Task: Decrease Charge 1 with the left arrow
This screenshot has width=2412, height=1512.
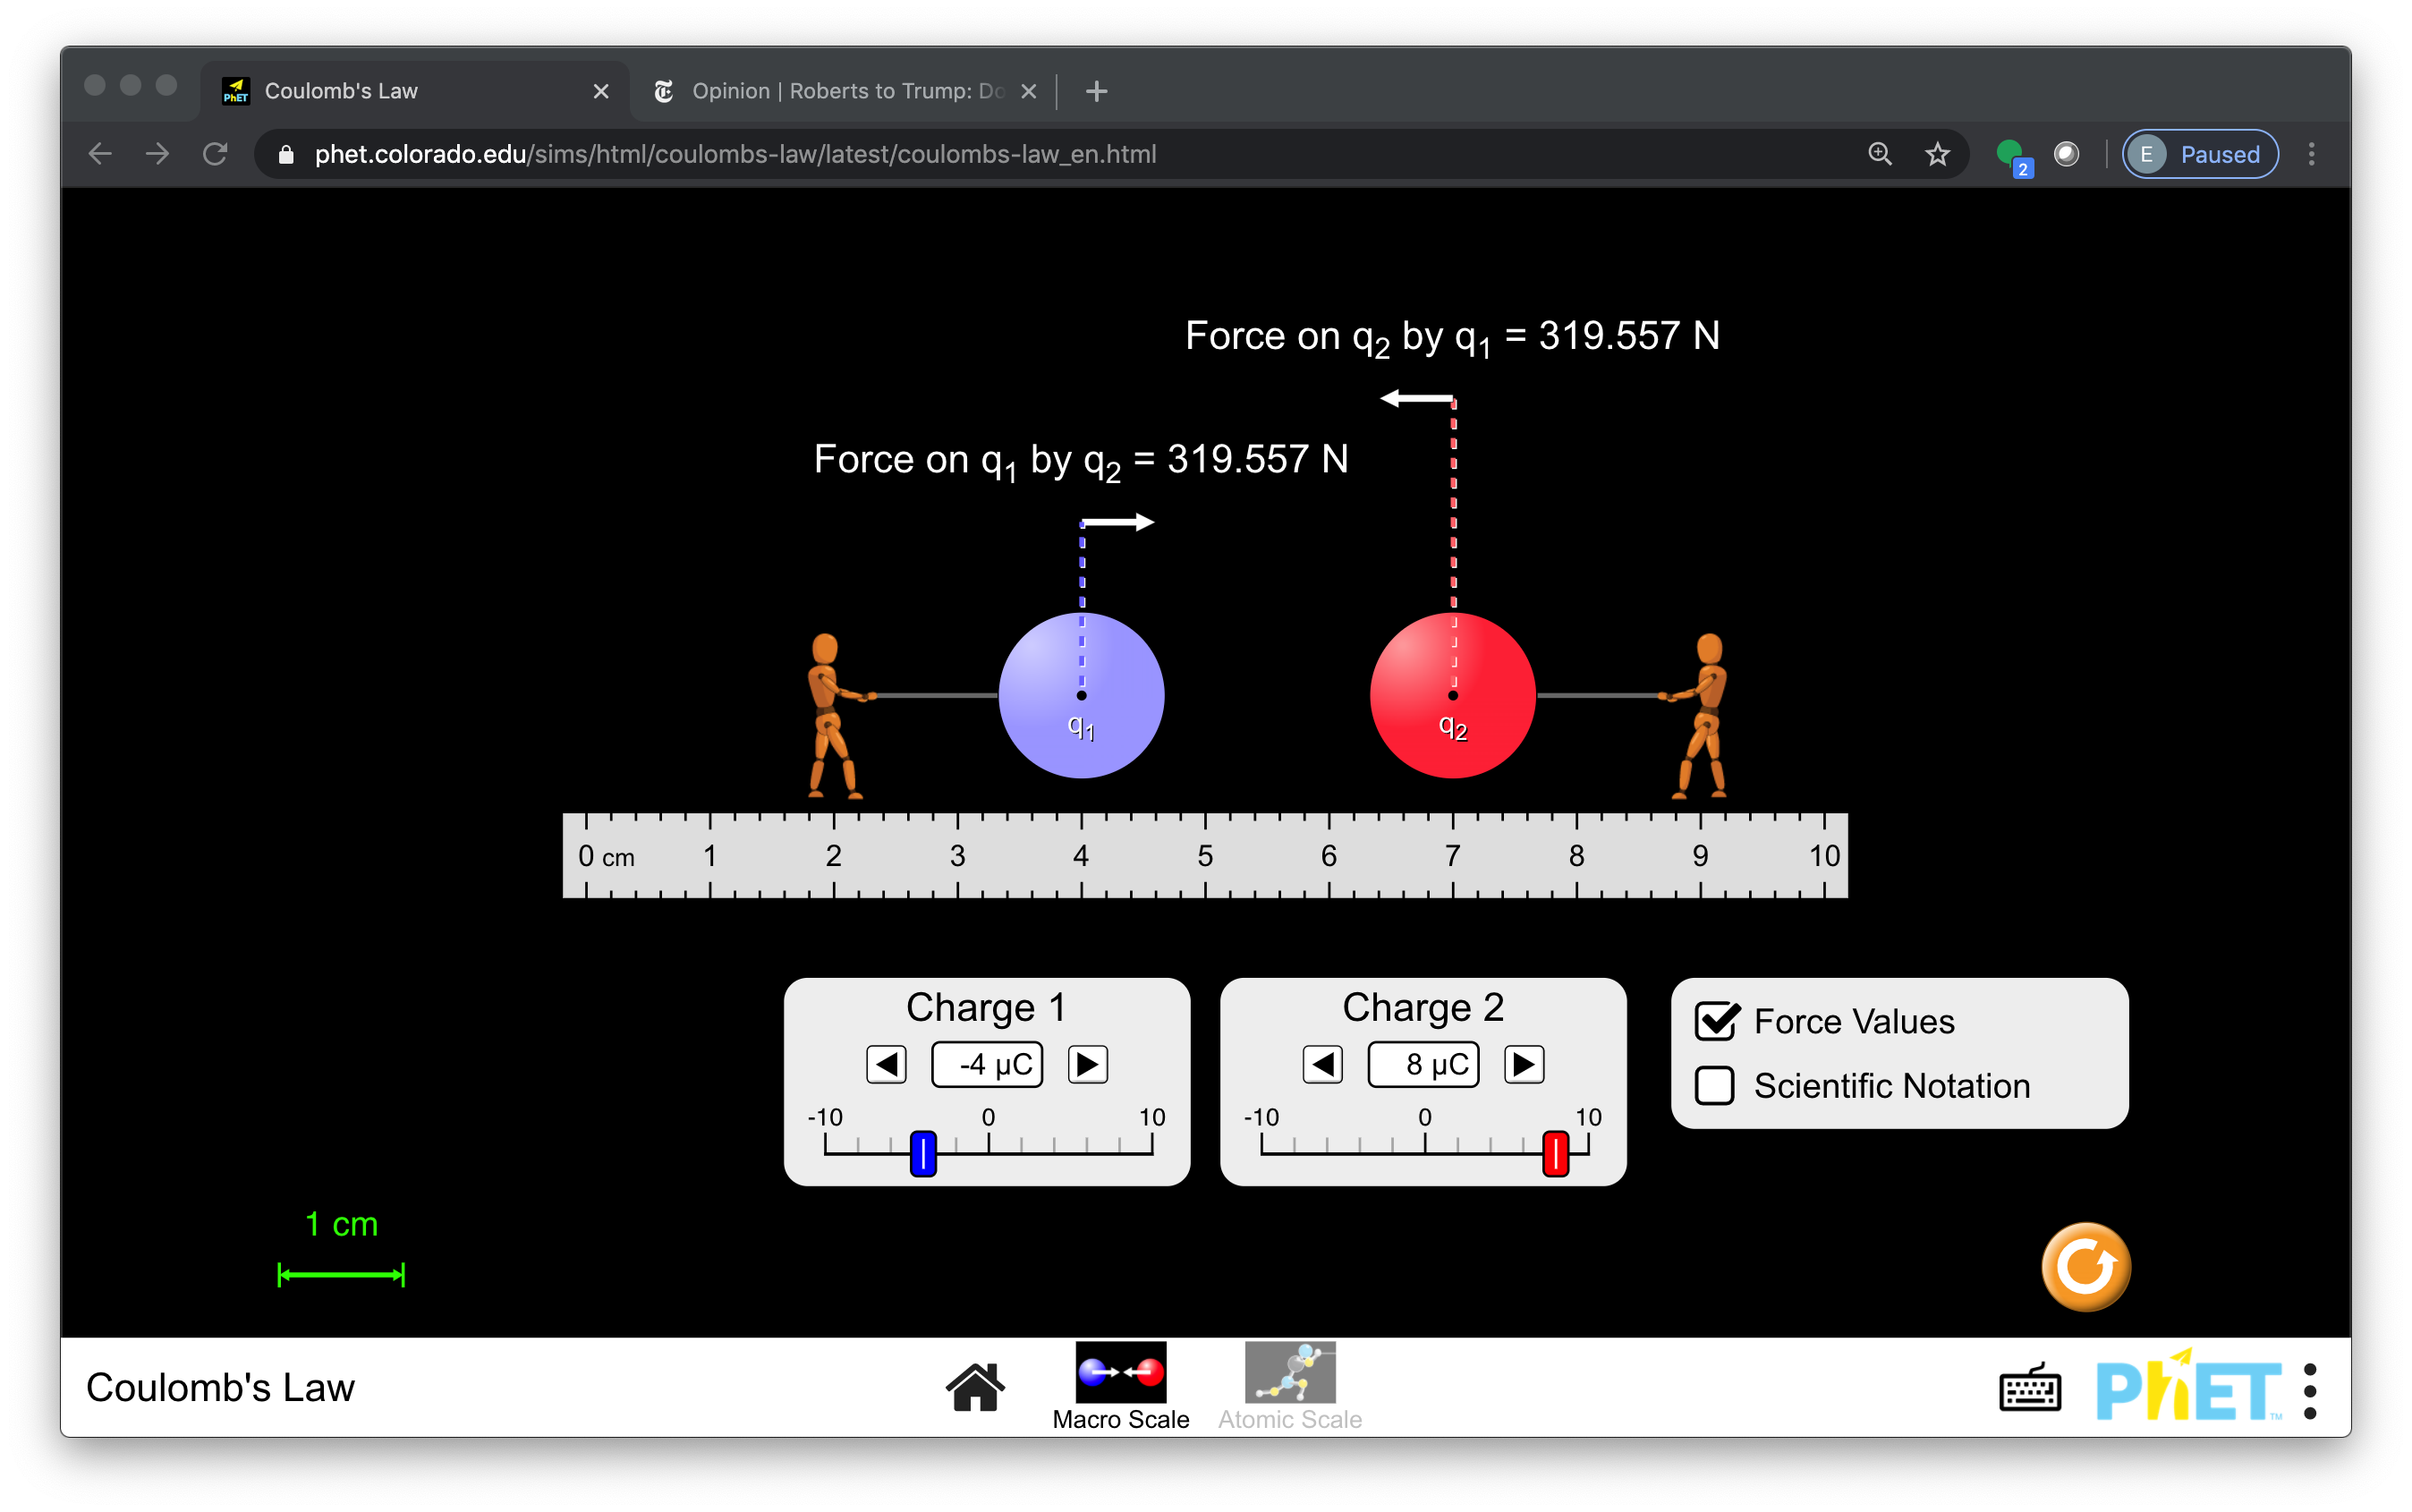Action: pyautogui.click(x=886, y=1064)
